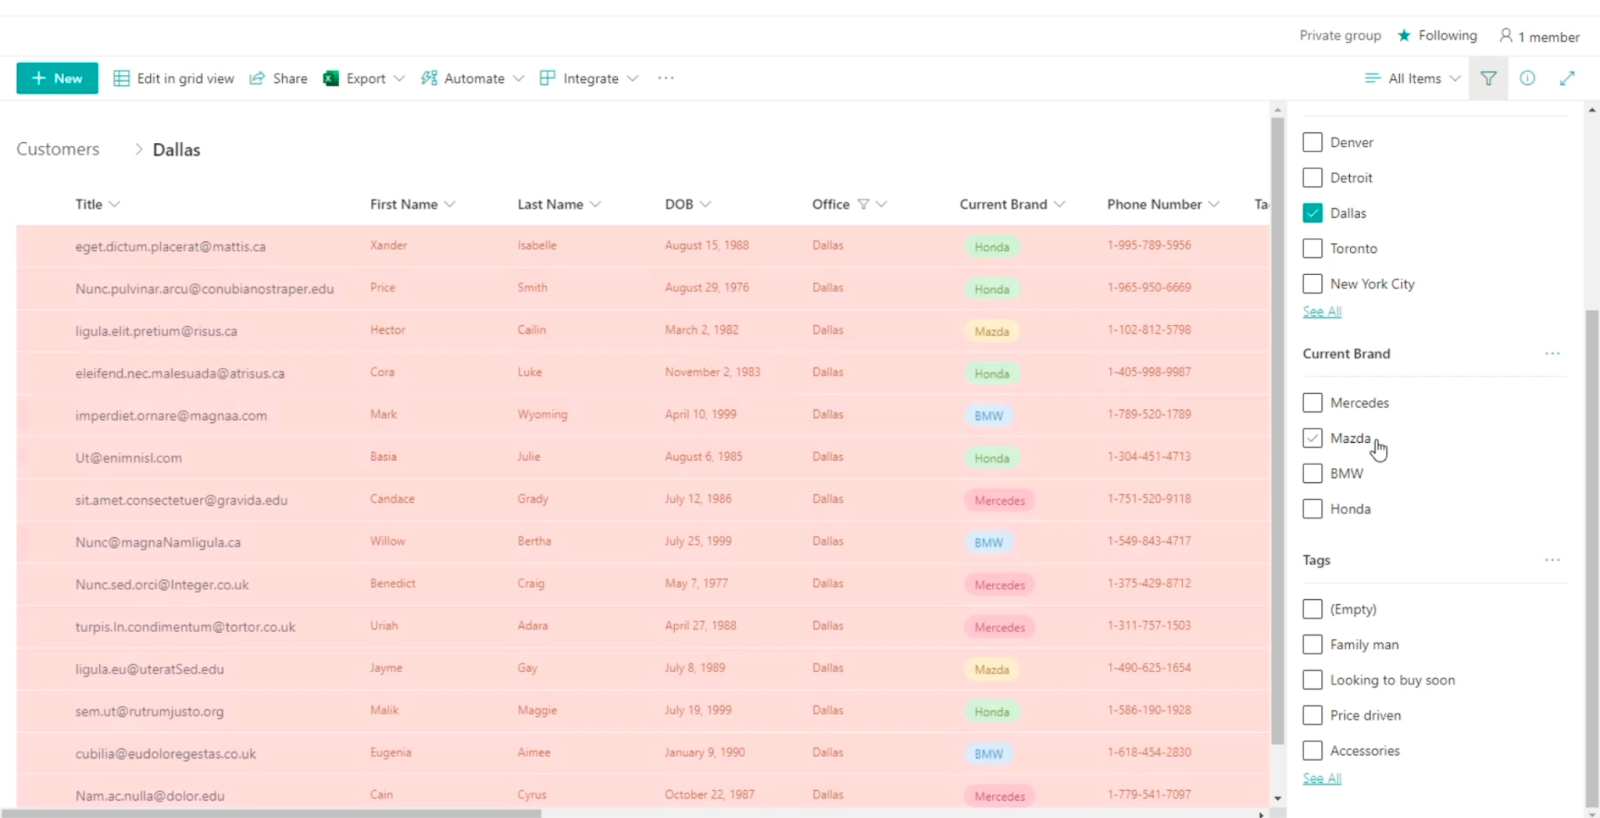Click the list vertical scrollbar
This screenshot has width=1600, height=818.
click(1277, 430)
